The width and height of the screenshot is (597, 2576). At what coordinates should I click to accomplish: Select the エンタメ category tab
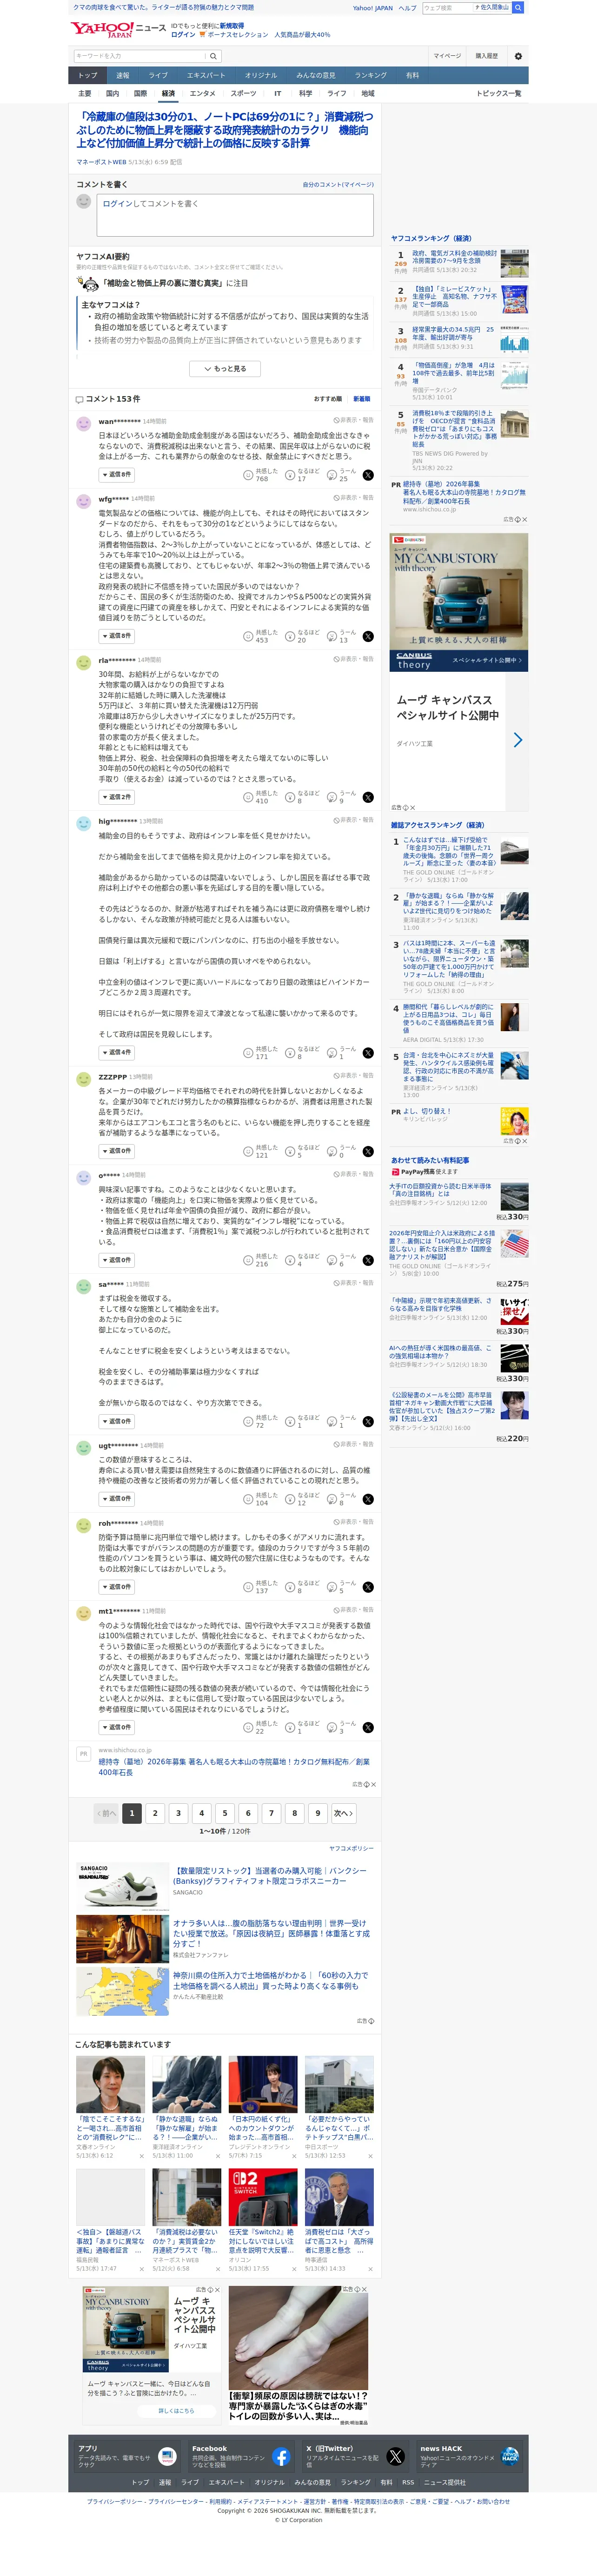click(x=203, y=94)
